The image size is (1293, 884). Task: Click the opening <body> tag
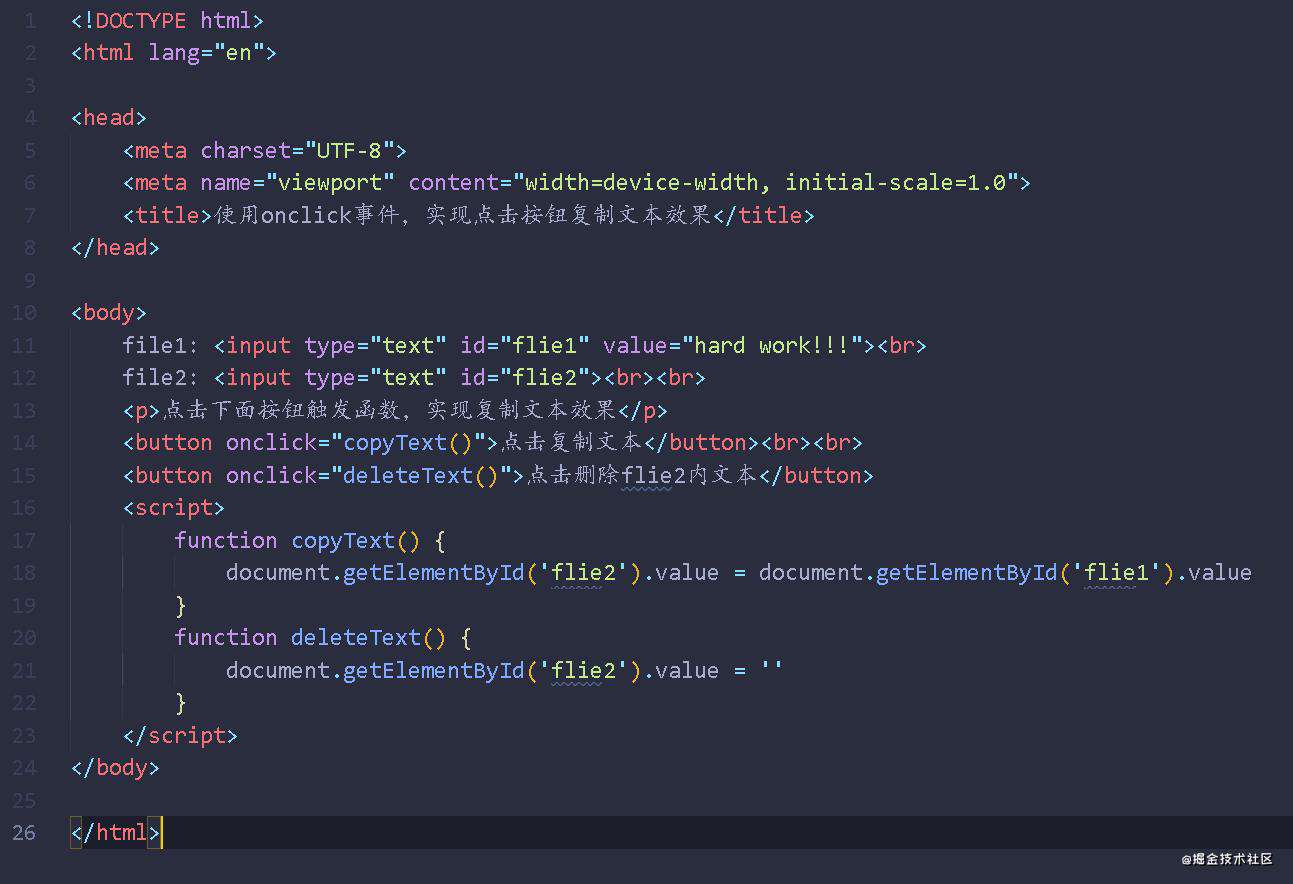coord(109,312)
